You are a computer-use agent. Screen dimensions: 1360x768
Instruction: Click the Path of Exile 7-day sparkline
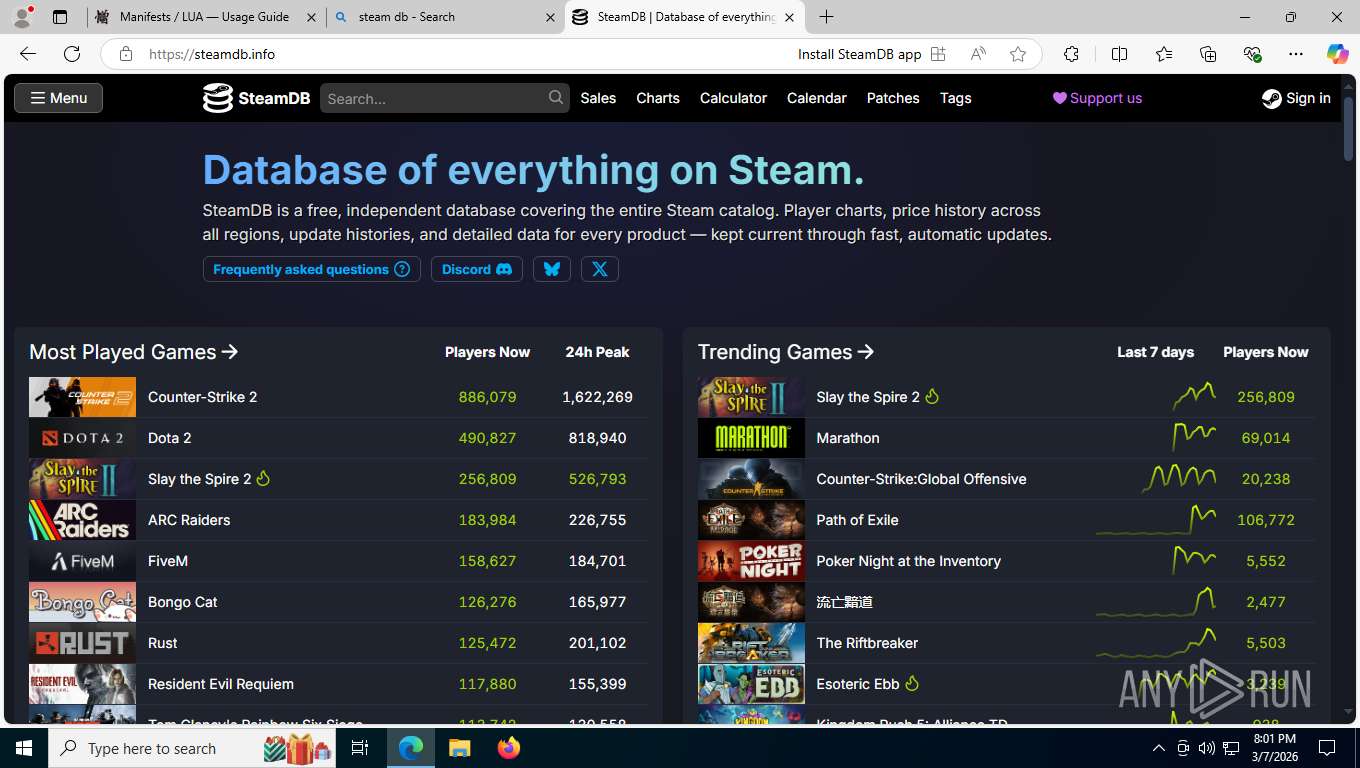click(1156, 520)
